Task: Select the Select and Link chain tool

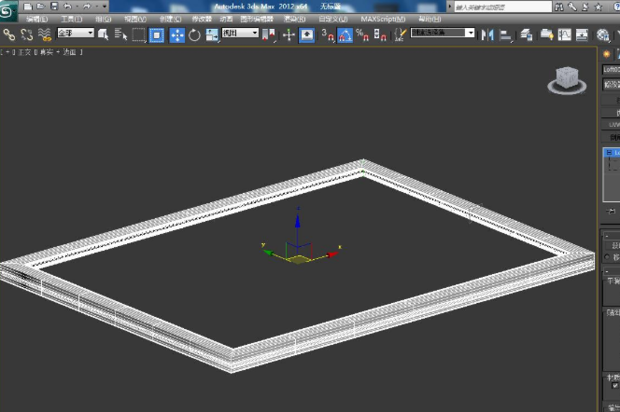Action: tap(9, 35)
